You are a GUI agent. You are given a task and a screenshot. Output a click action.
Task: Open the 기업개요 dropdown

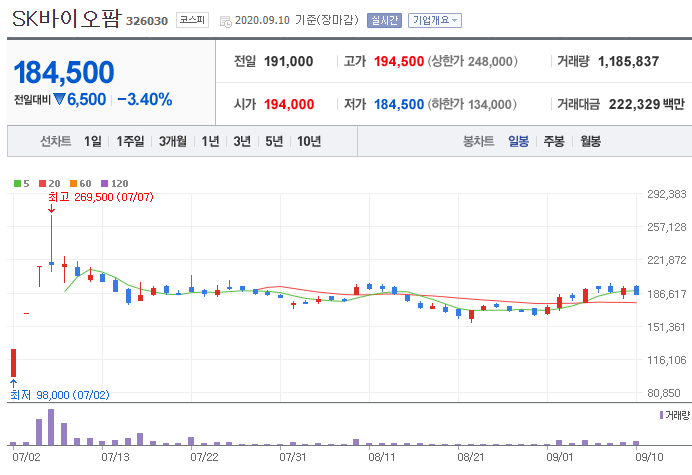click(435, 20)
